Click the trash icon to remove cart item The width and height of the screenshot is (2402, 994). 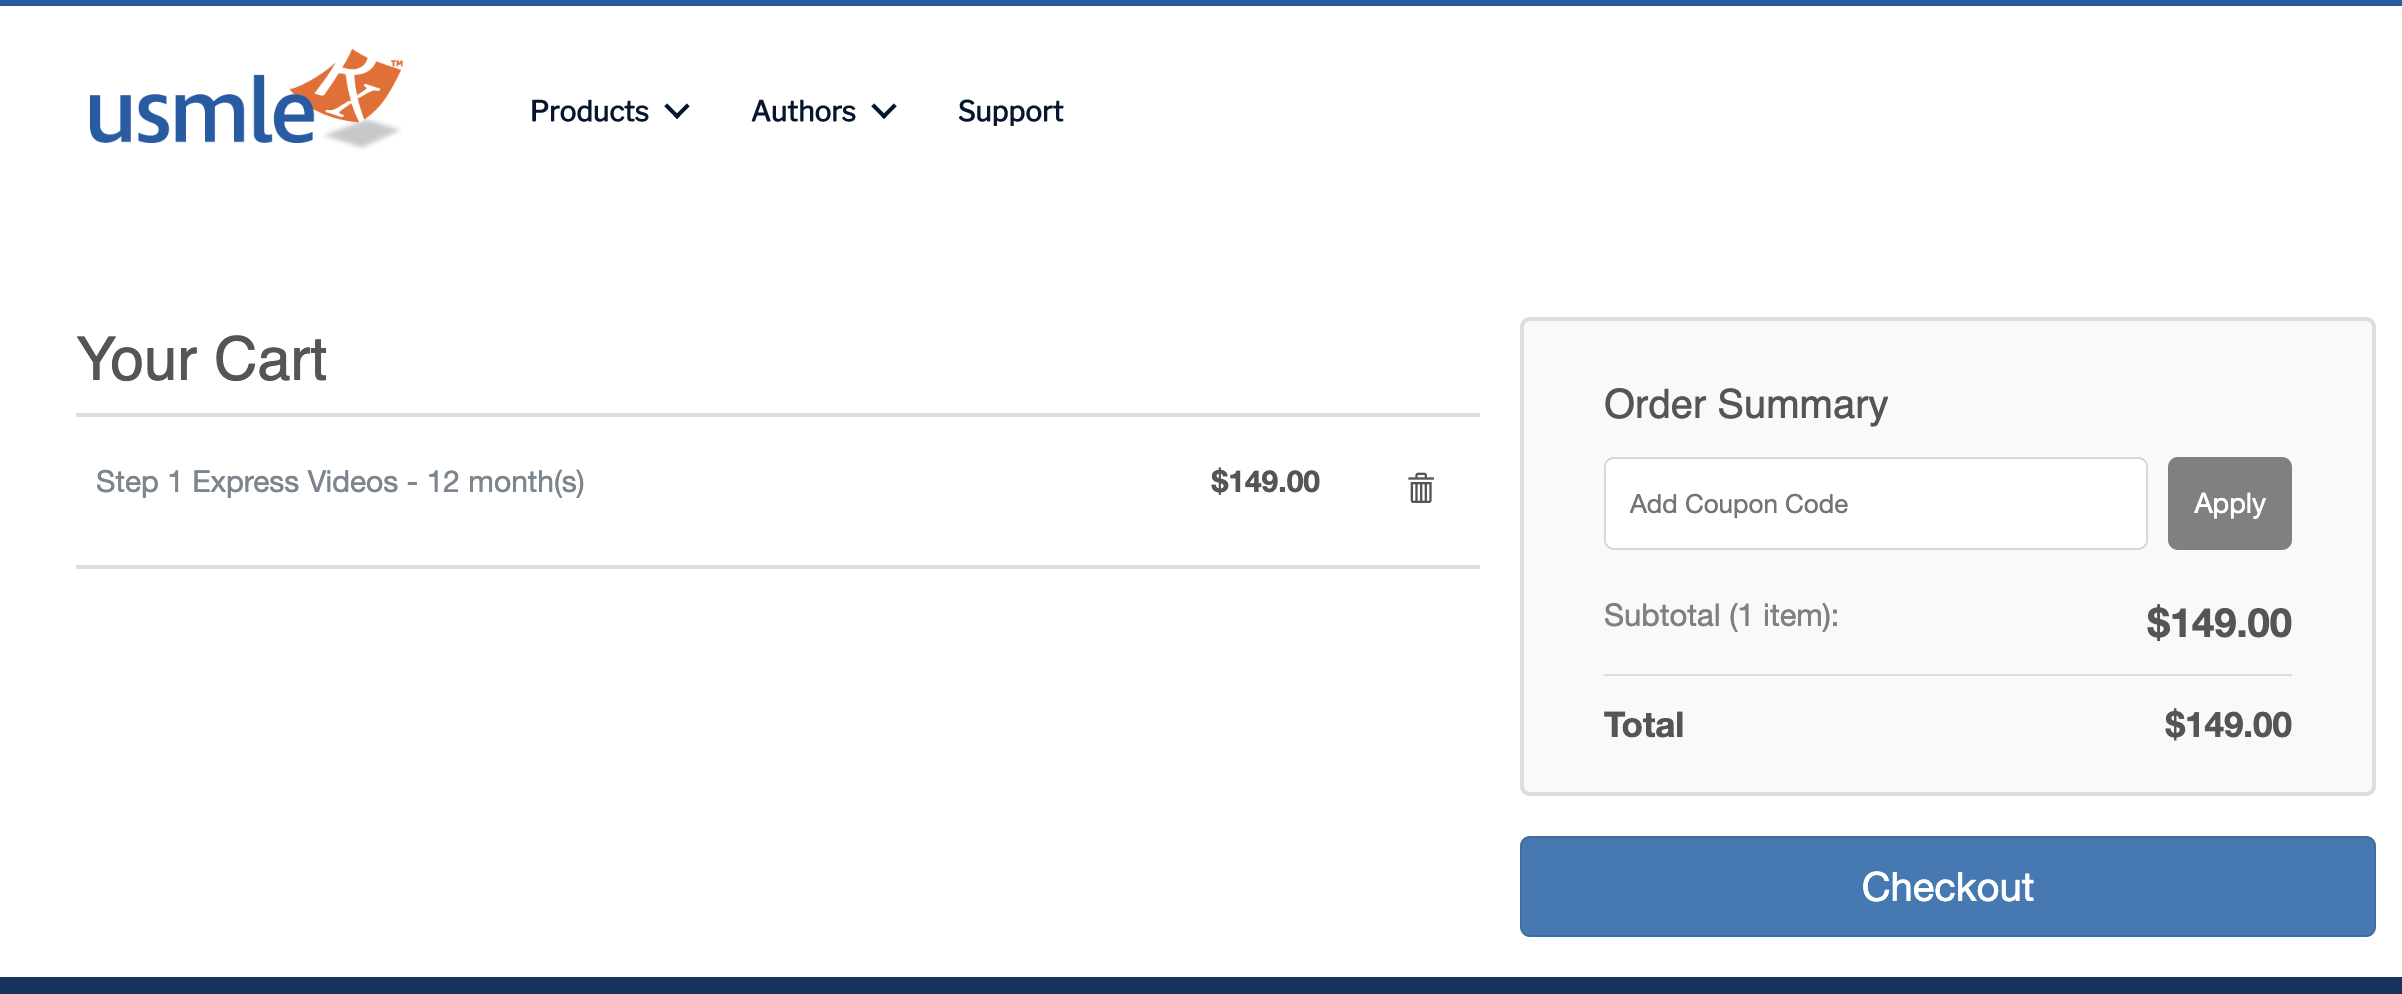pos(1421,489)
